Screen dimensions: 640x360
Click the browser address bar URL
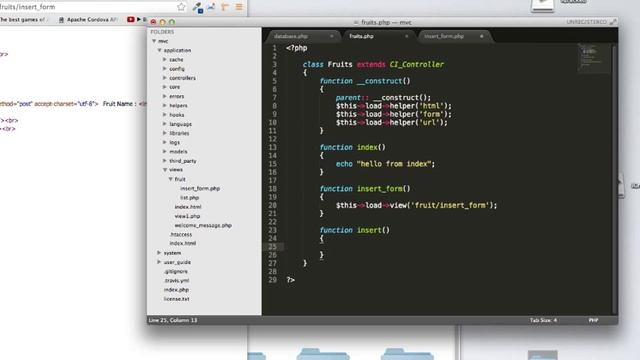point(27,7)
